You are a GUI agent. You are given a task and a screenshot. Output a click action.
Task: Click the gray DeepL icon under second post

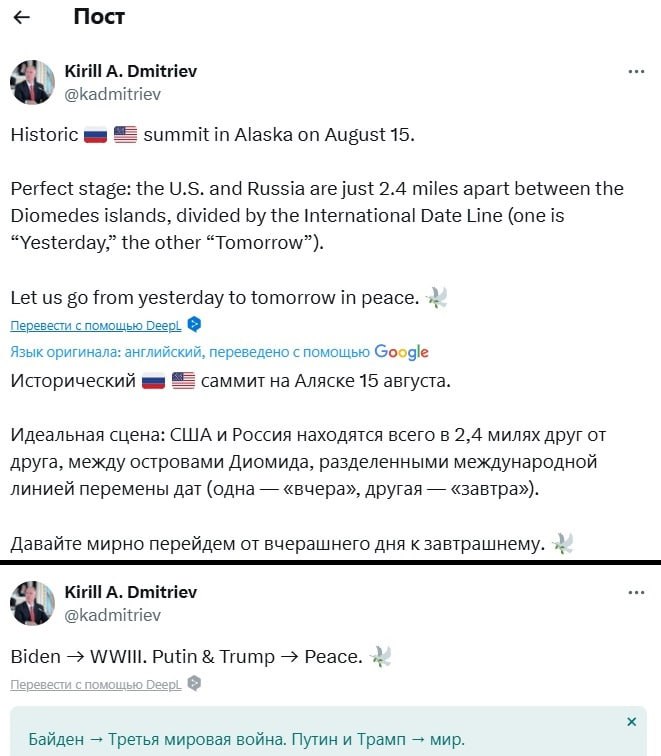(x=194, y=684)
